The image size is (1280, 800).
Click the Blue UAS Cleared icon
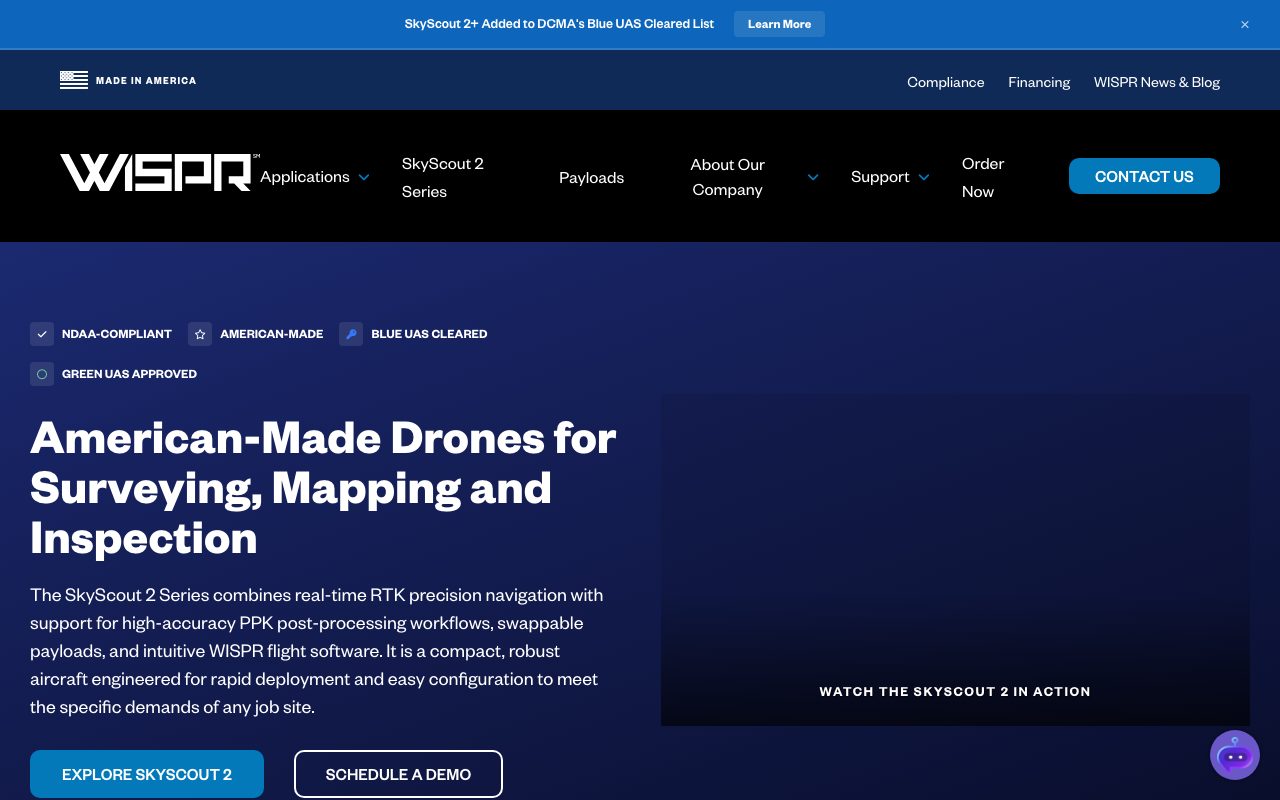tap(351, 334)
